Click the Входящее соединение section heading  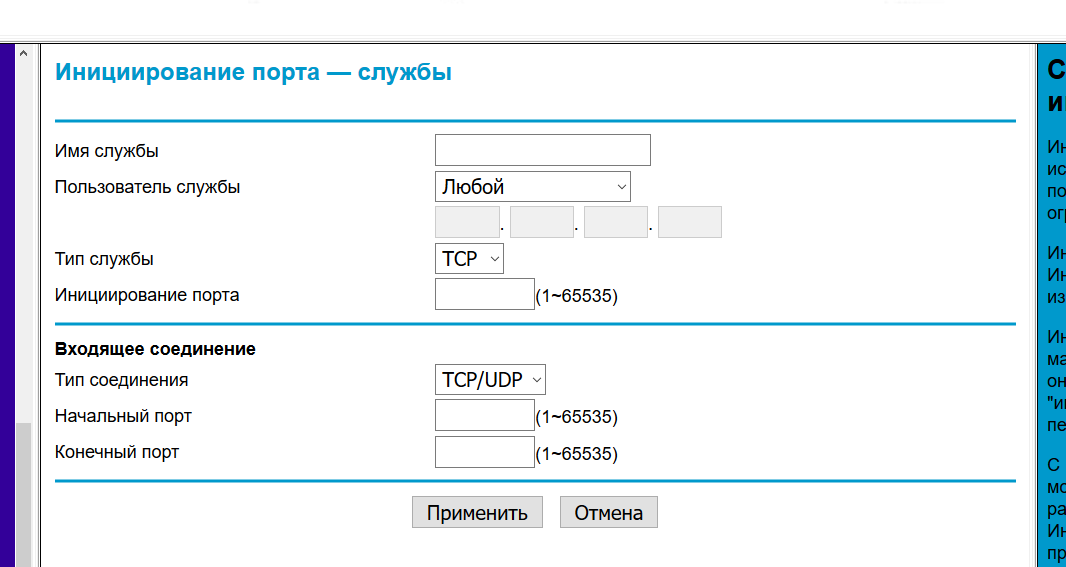coord(155,349)
